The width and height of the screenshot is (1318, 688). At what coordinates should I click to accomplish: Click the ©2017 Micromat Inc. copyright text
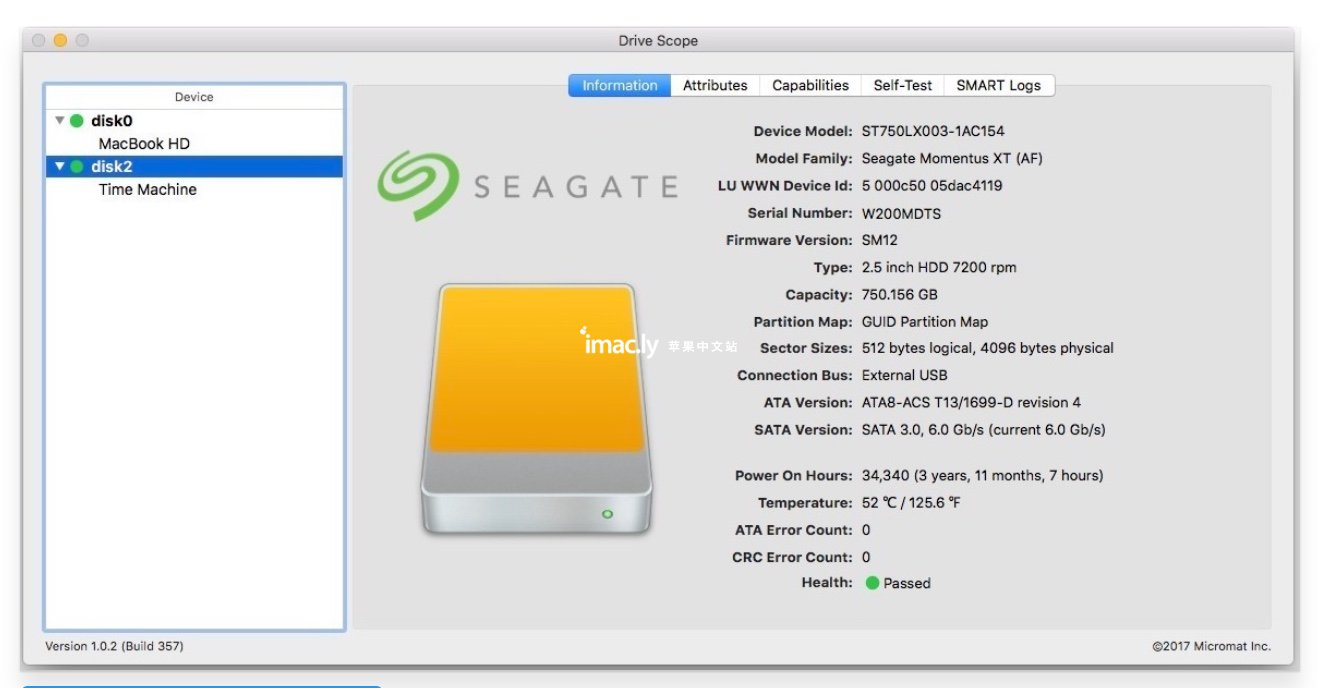pos(1211,646)
